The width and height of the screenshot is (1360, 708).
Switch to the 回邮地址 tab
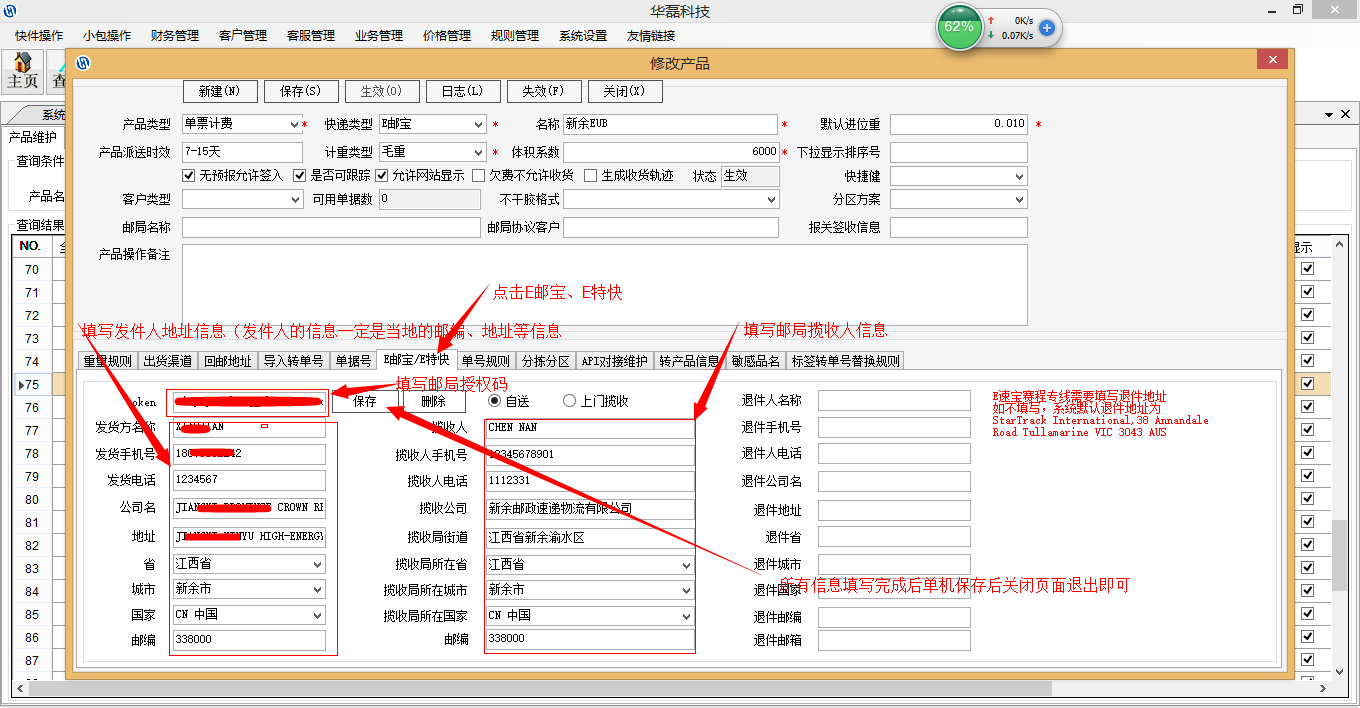tap(227, 361)
